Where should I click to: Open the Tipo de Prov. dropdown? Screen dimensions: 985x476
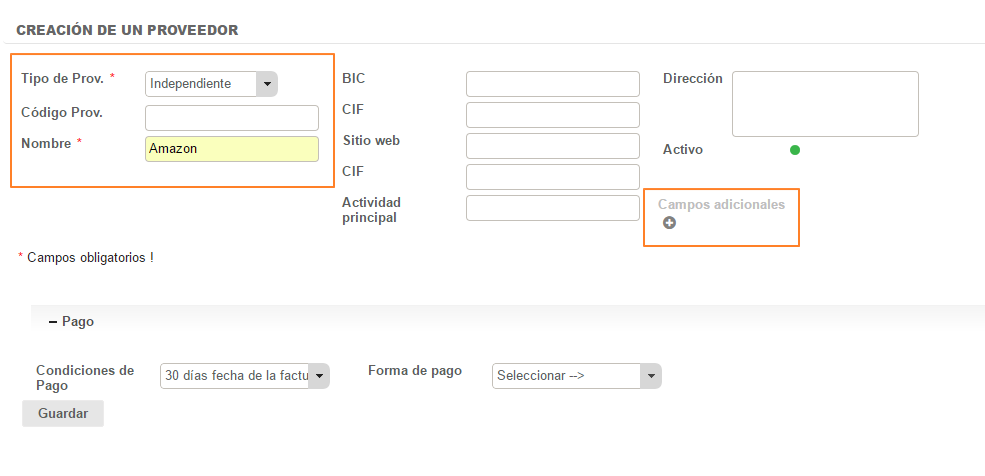click(211, 84)
